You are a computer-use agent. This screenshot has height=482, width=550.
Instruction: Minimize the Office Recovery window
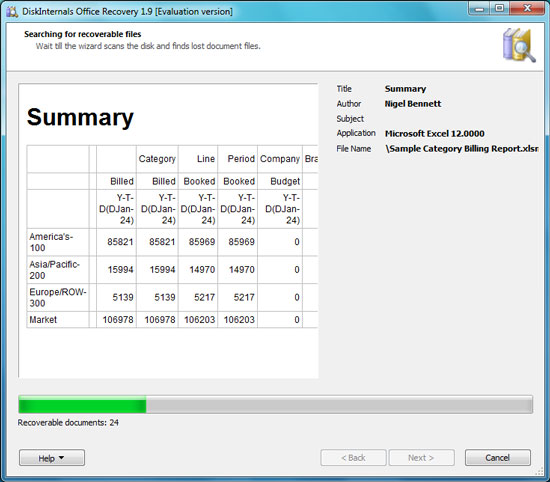tap(479, 8)
